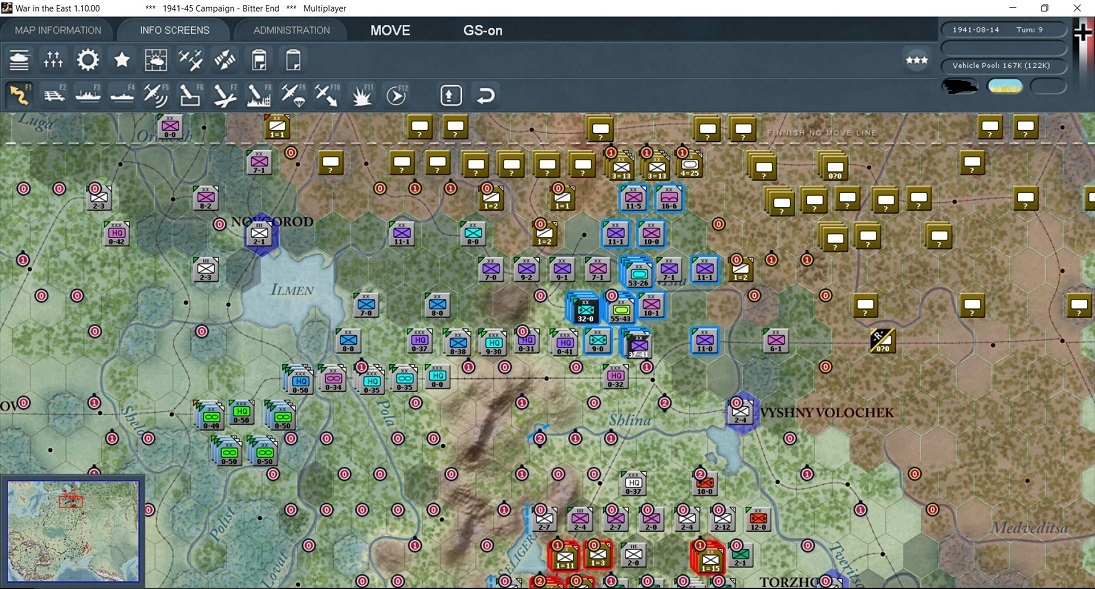
Task: Click the minimap overview thumbnail
Action: [73, 531]
